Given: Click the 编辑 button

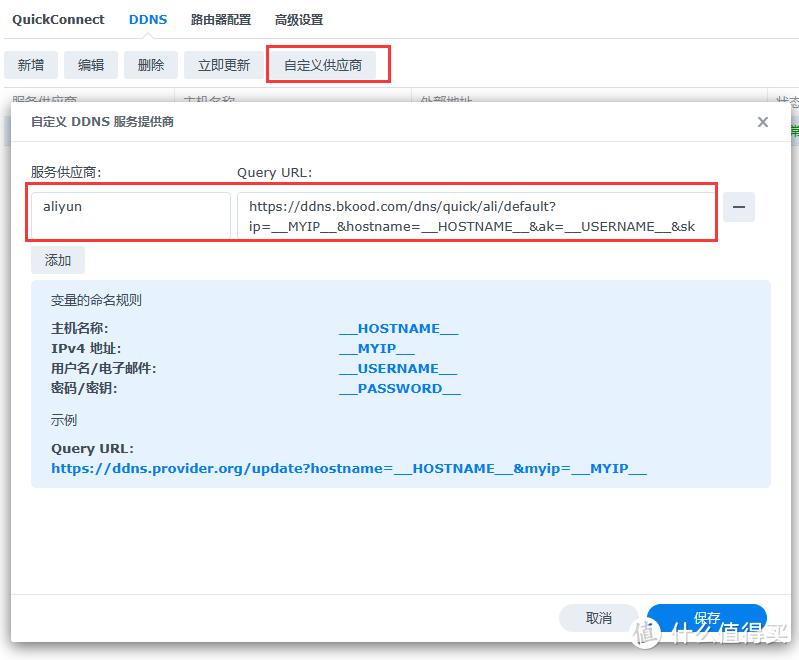Looking at the screenshot, I should coord(91,65).
